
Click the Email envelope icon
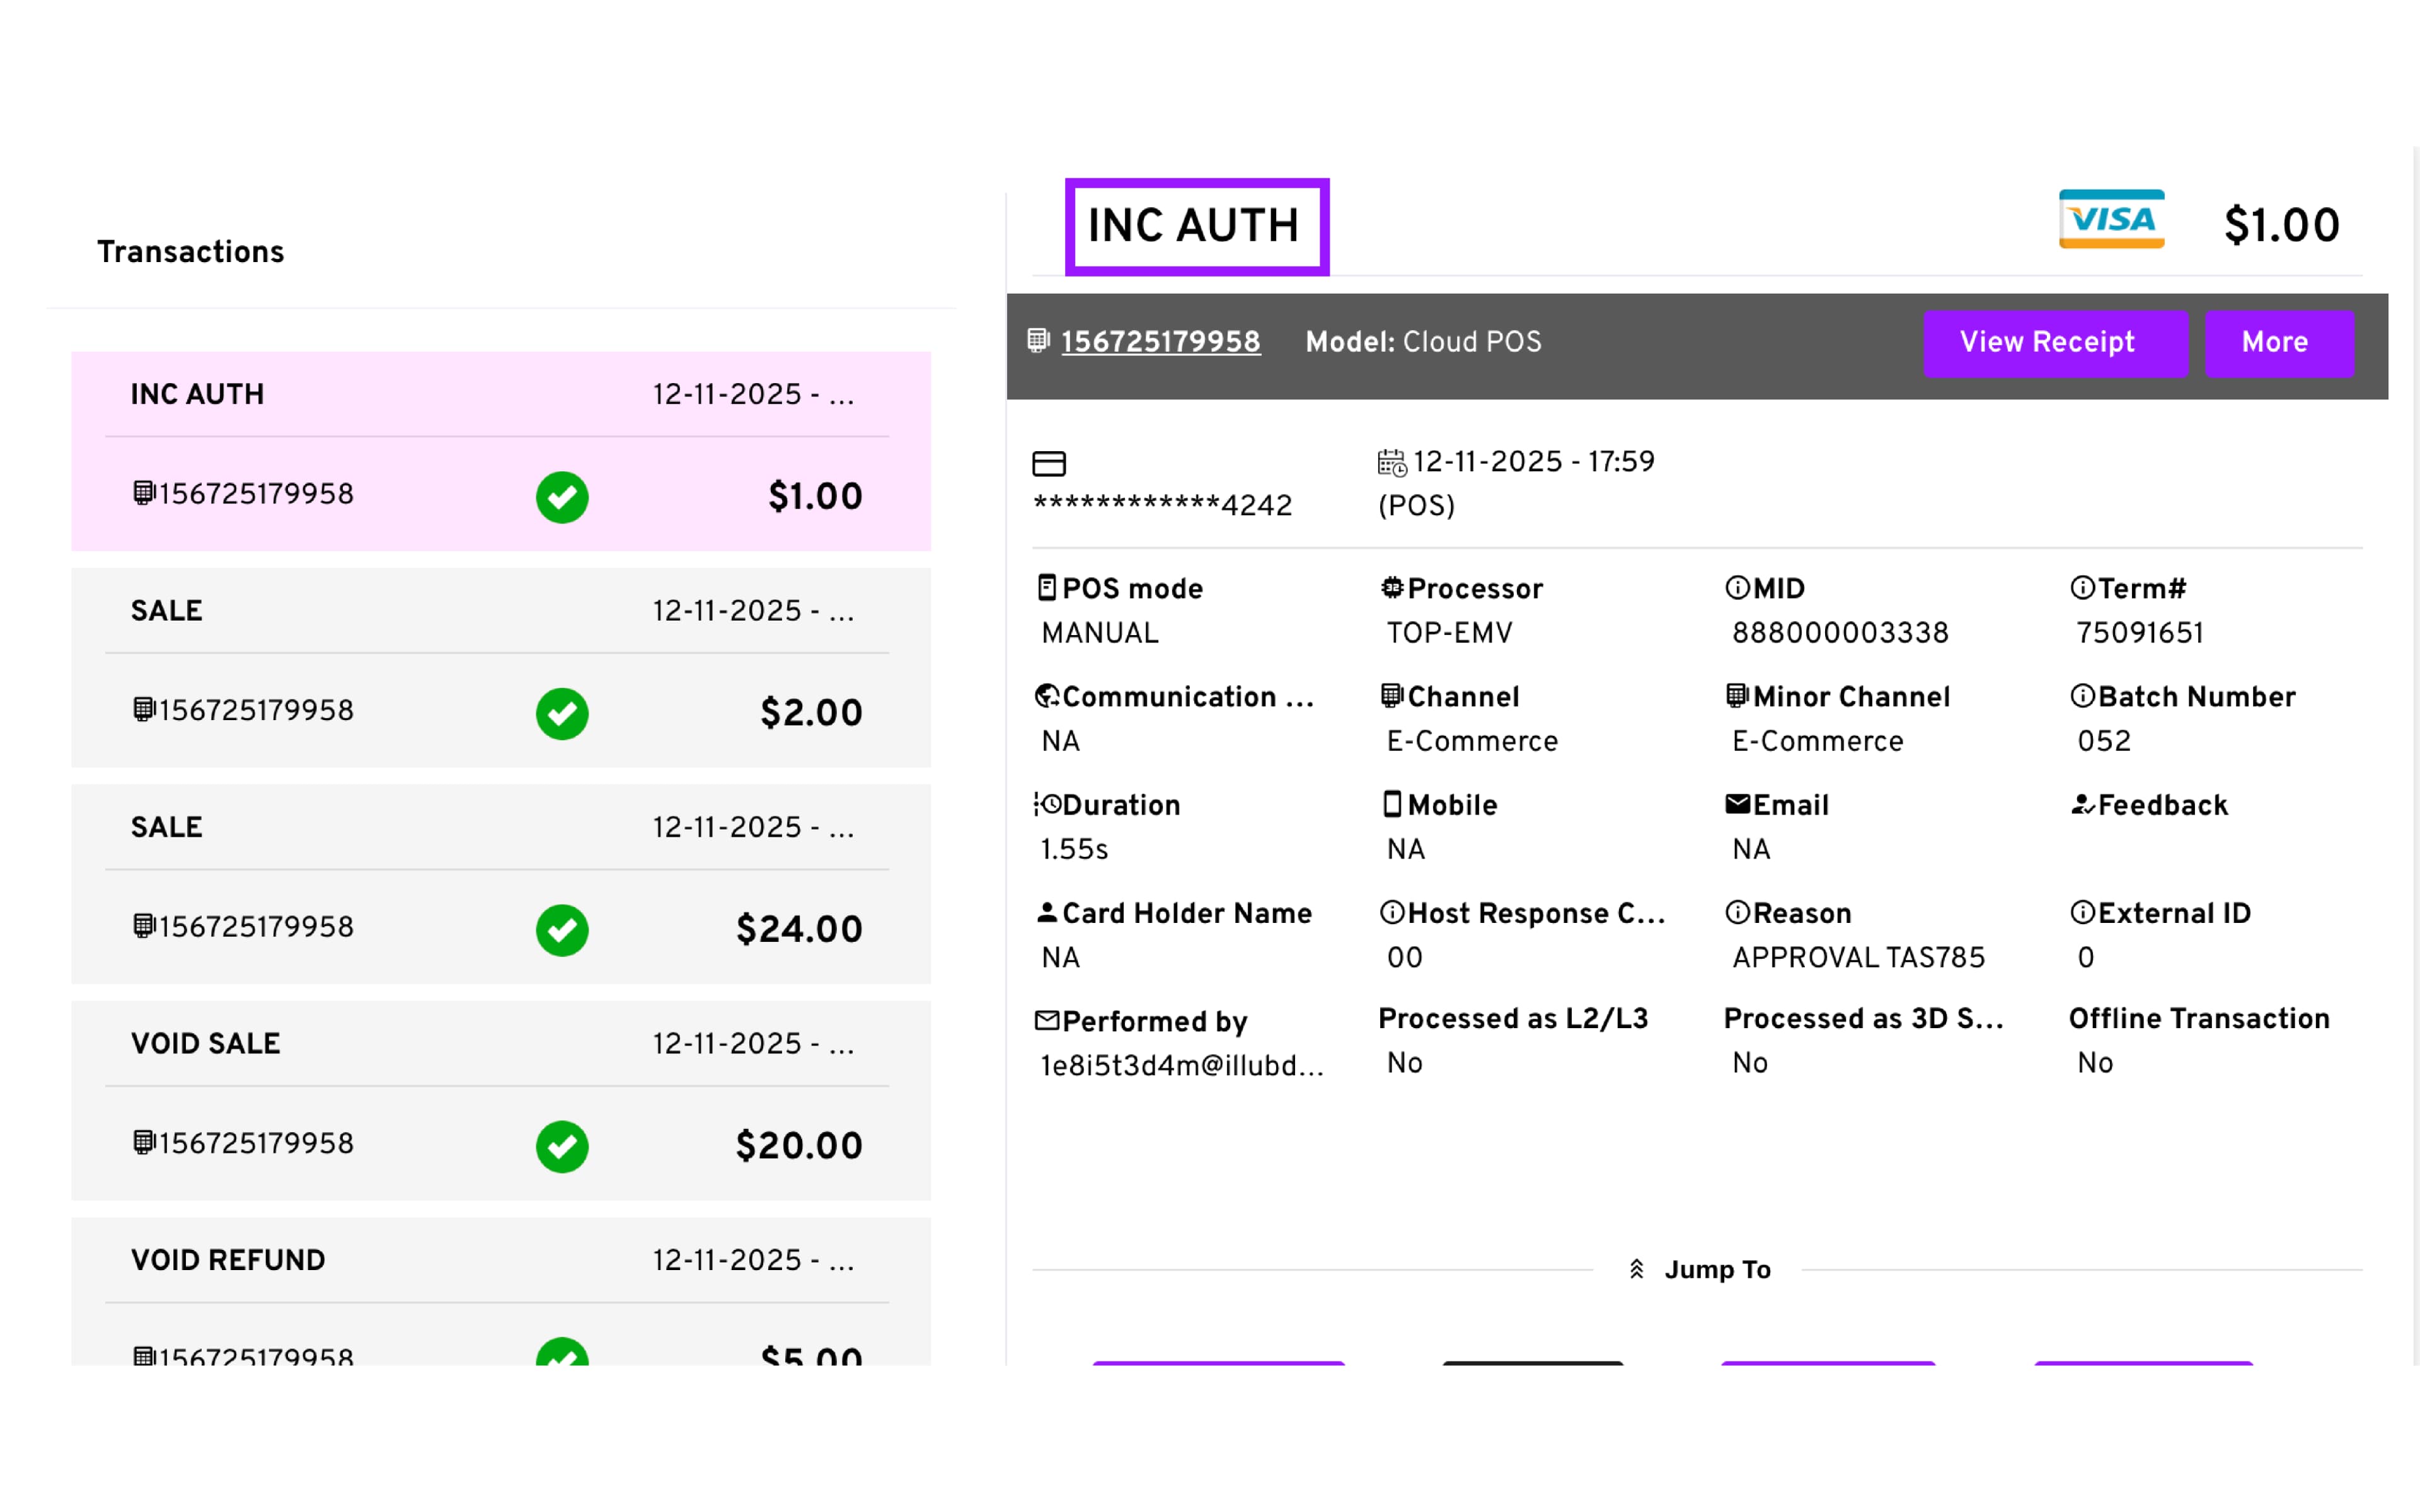pos(1737,804)
